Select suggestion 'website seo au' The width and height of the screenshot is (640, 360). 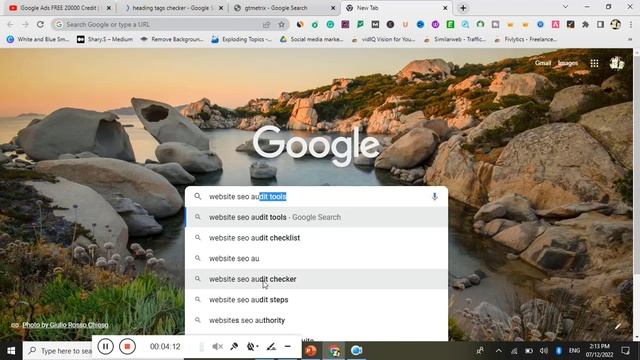click(x=317, y=258)
